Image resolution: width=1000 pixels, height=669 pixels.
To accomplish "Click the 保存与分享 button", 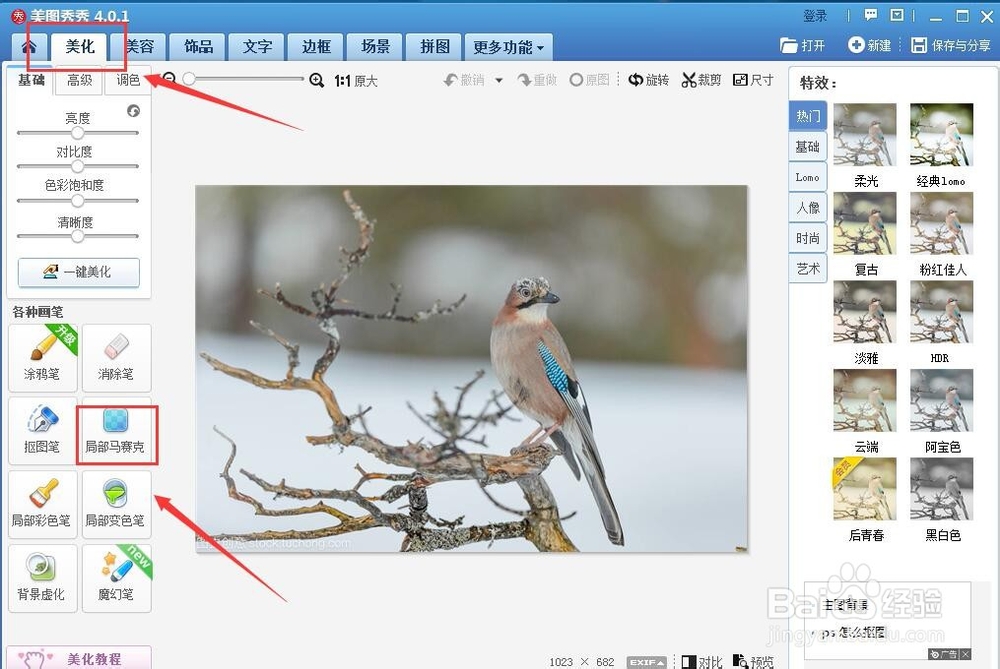I will [x=950, y=45].
